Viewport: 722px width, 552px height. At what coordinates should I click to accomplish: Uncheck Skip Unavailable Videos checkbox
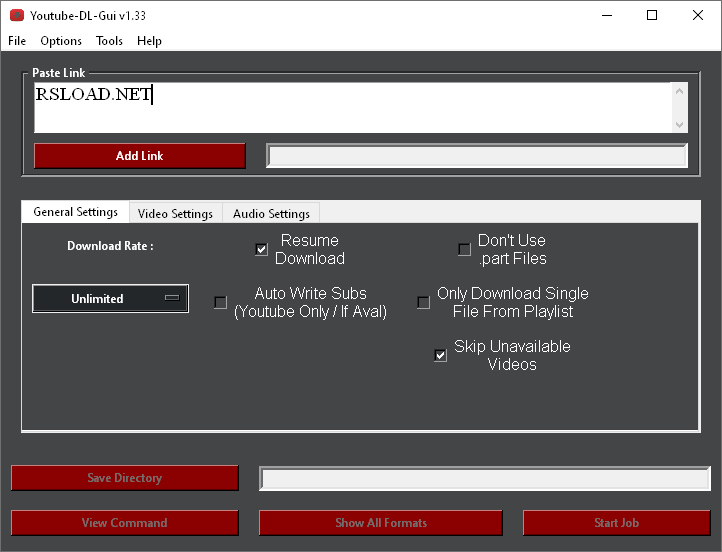pos(441,355)
